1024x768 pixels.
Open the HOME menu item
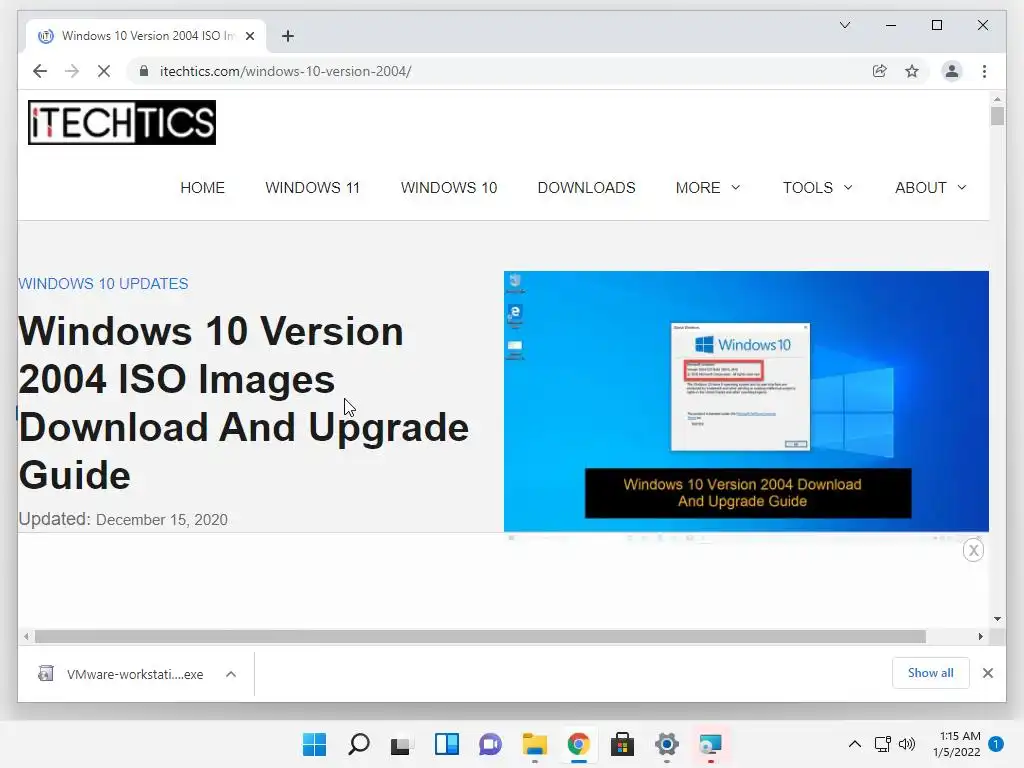tap(202, 187)
